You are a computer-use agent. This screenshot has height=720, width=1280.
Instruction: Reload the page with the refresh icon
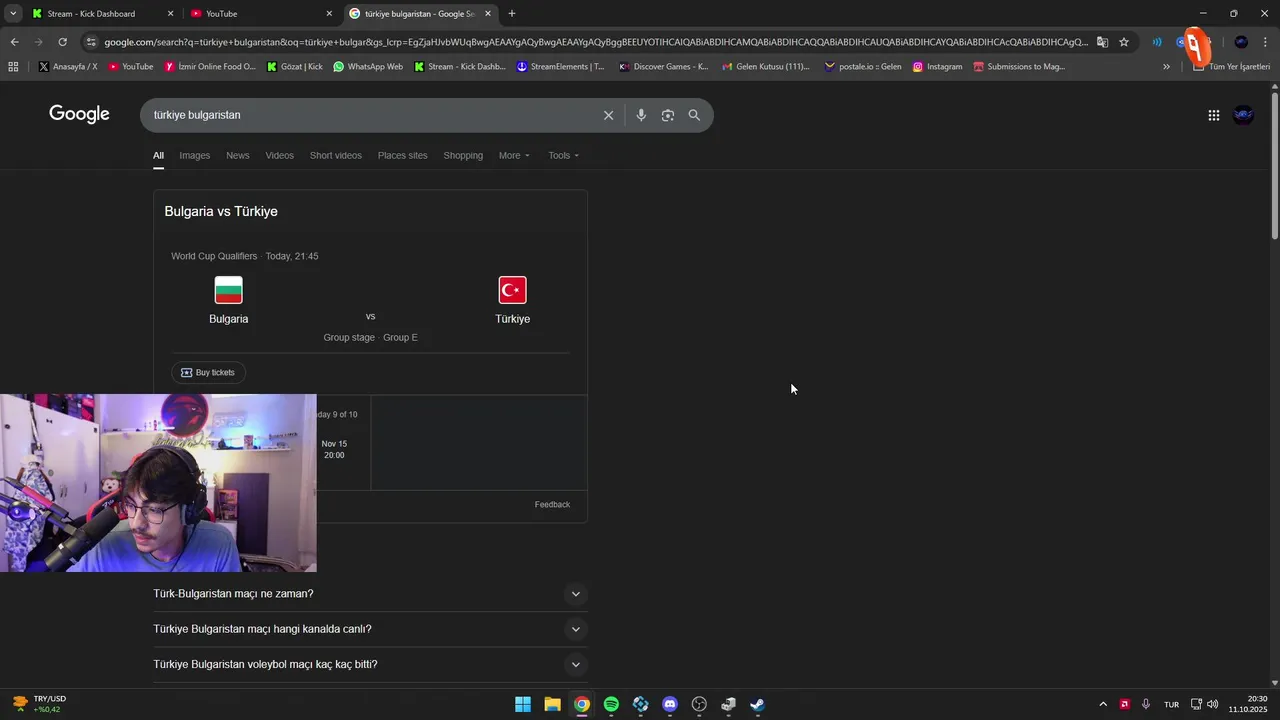click(62, 42)
